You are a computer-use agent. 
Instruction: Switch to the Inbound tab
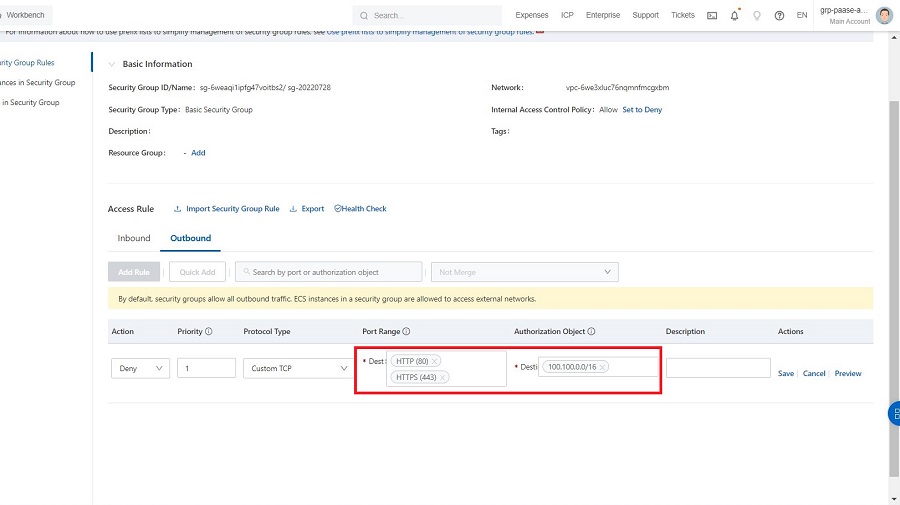134,238
